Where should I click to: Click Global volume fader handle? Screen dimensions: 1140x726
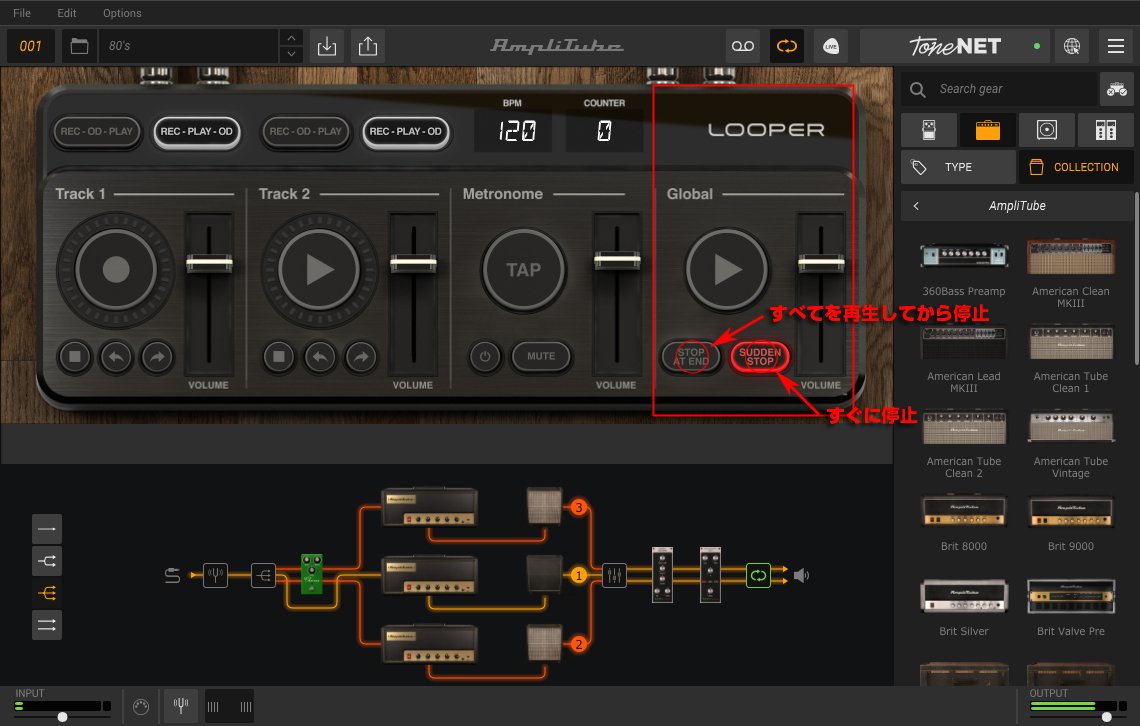822,263
